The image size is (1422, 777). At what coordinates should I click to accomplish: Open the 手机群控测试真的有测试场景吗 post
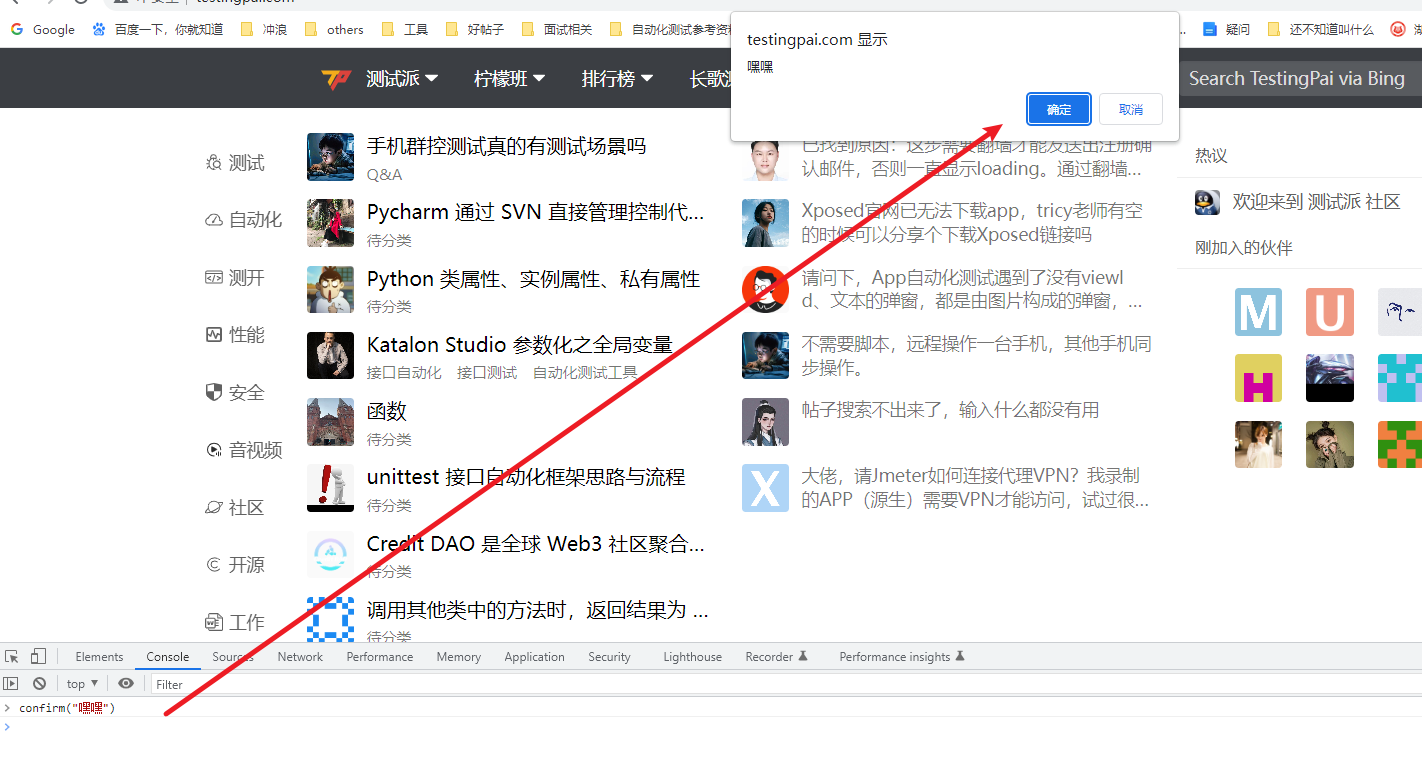coord(506,146)
